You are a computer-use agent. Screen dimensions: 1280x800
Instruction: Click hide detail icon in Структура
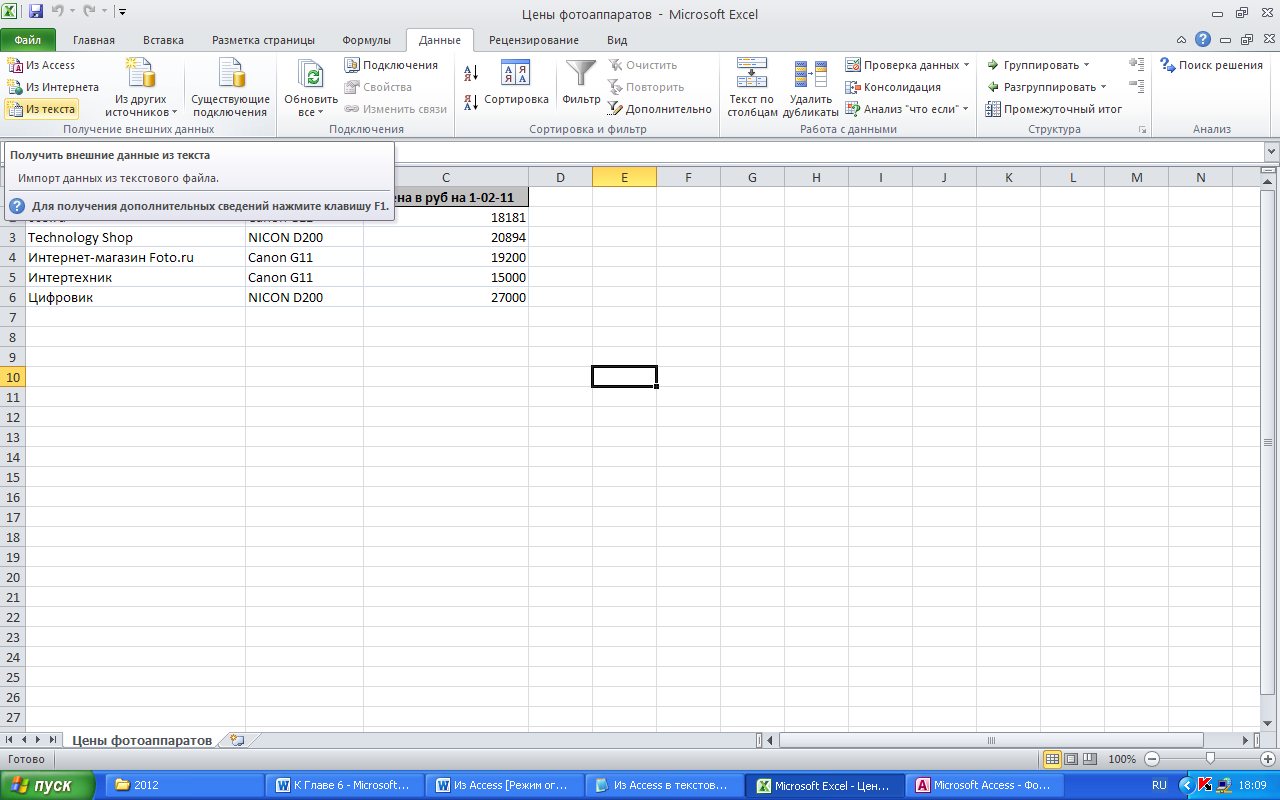(1136, 87)
